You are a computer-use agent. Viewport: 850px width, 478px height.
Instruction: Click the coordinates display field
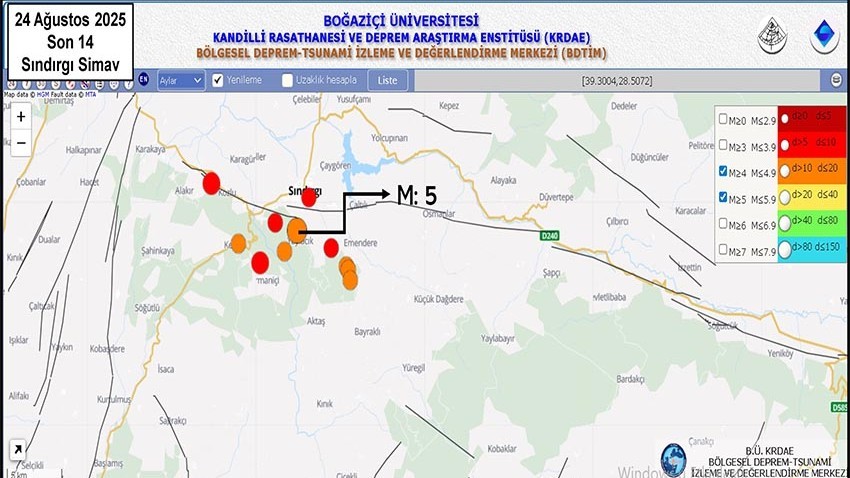[x=620, y=80]
